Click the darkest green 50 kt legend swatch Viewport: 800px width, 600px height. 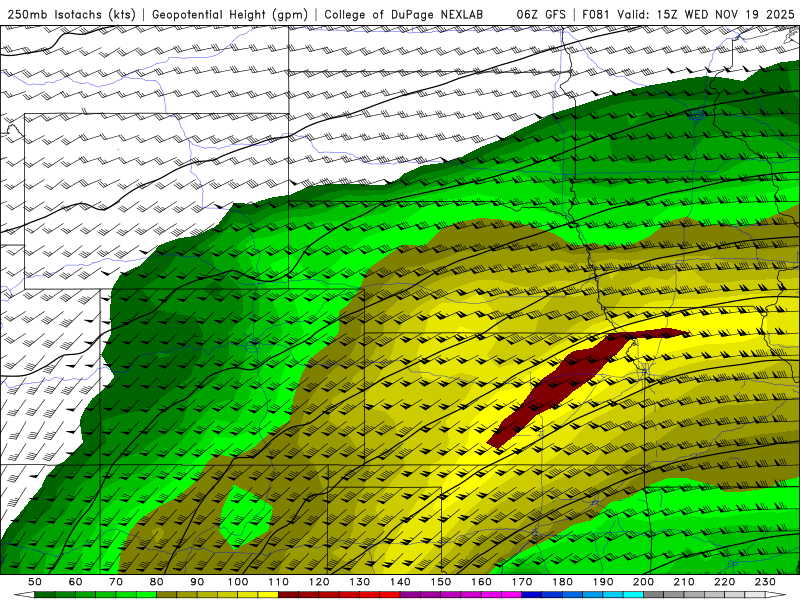(45, 594)
